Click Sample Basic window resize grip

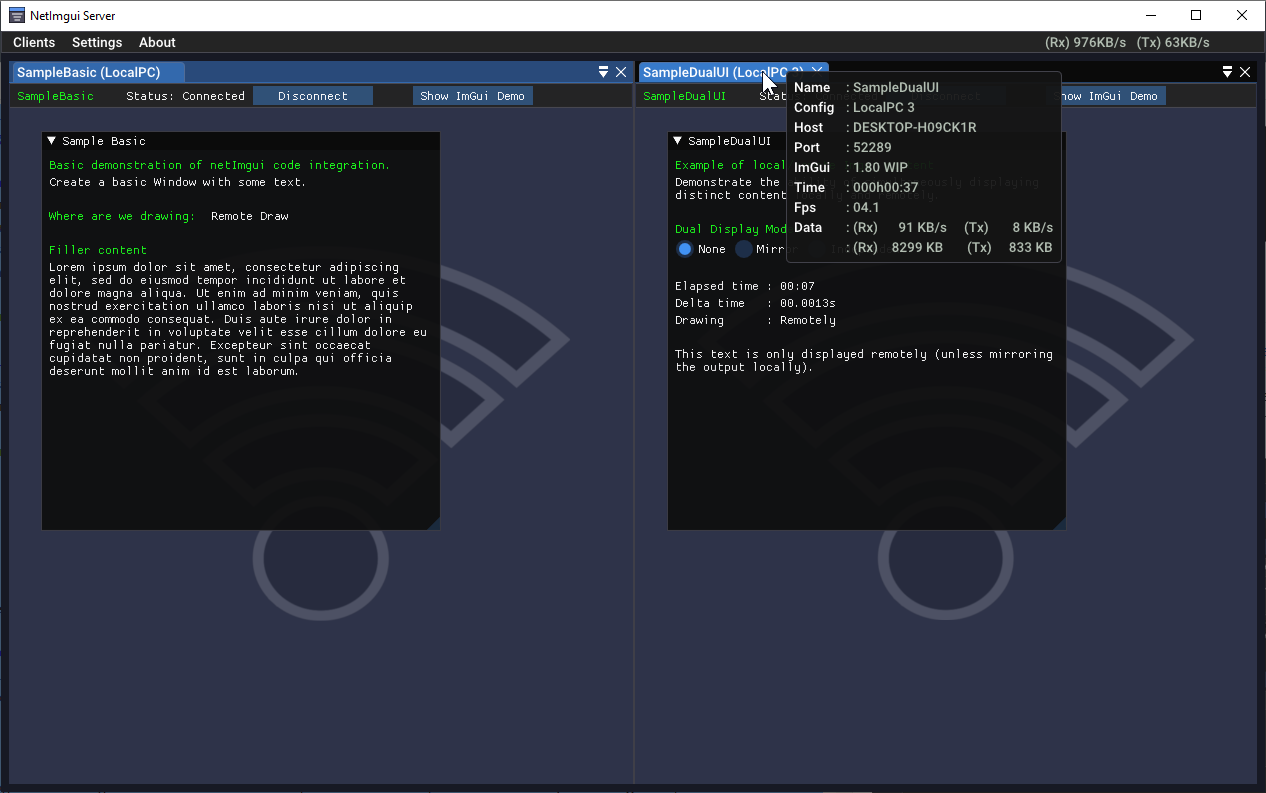click(x=433, y=523)
